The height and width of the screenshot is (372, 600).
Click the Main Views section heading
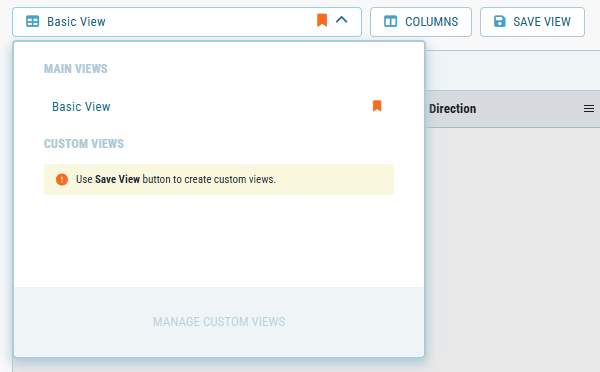click(75, 69)
